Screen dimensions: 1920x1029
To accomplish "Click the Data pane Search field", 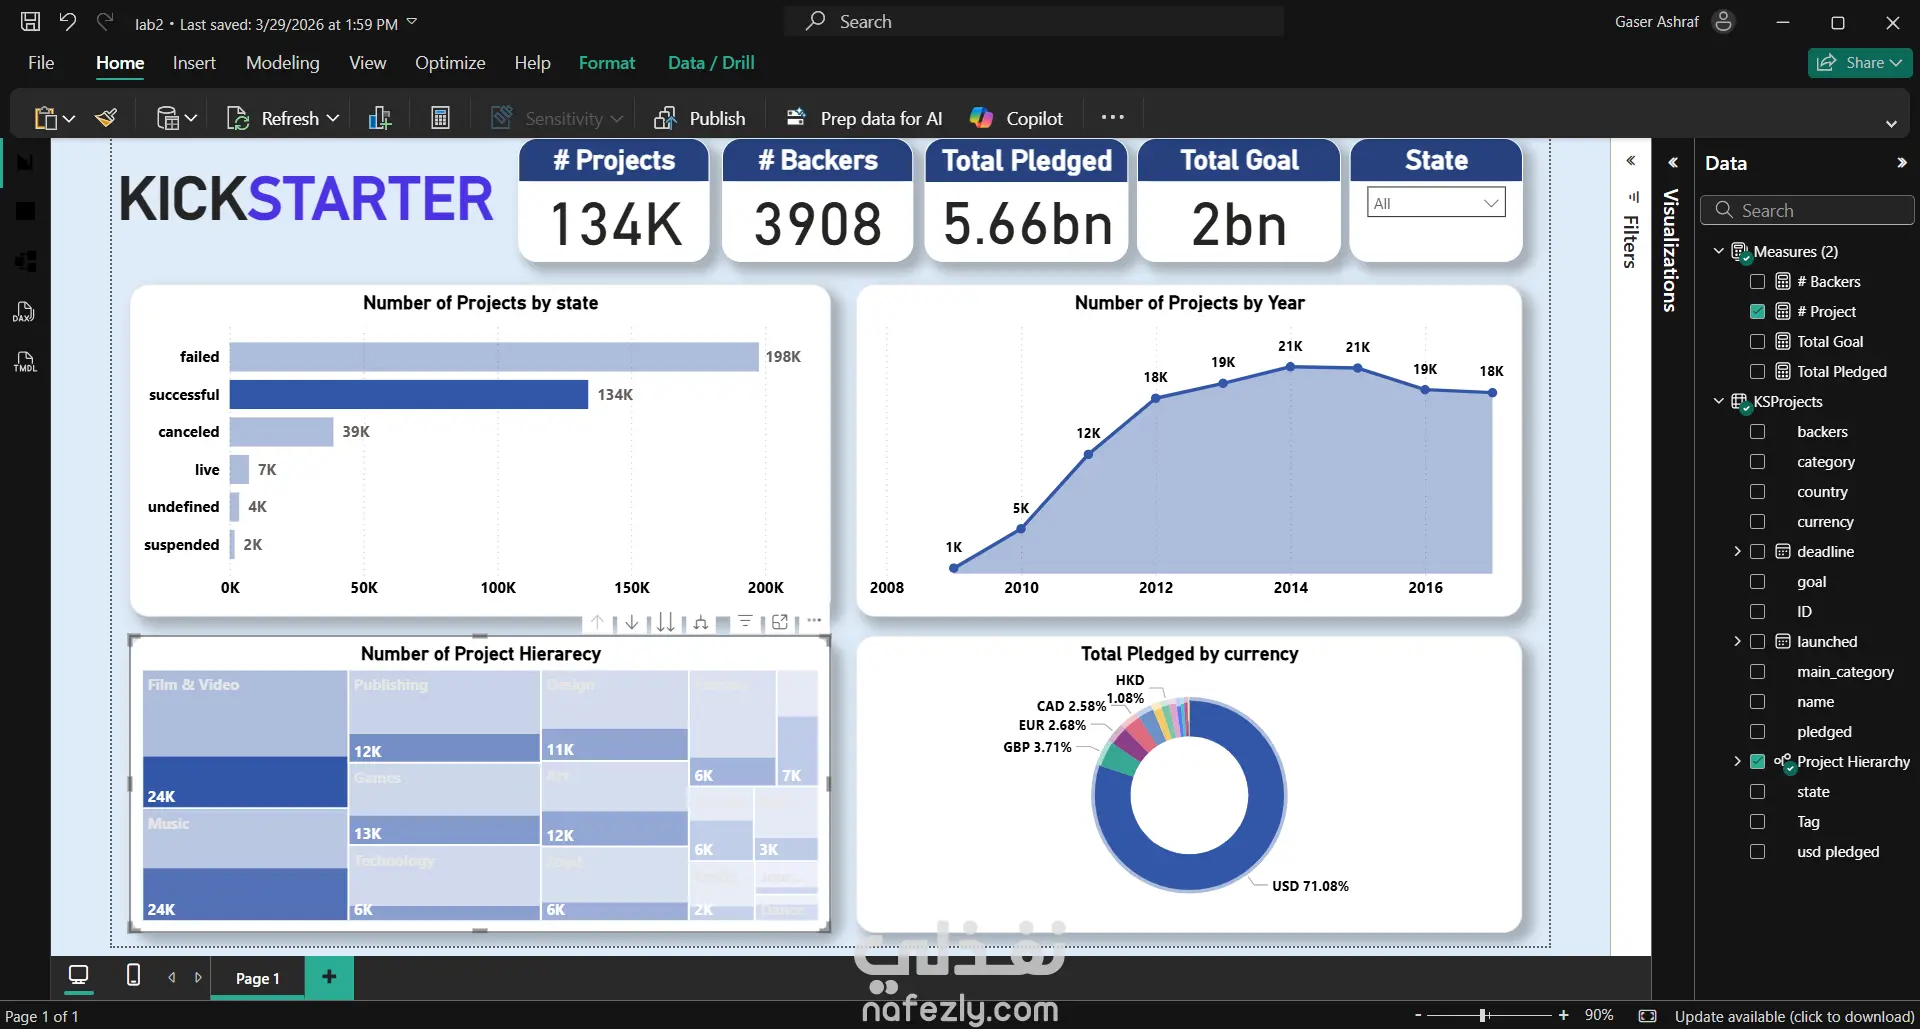I will [x=1809, y=210].
